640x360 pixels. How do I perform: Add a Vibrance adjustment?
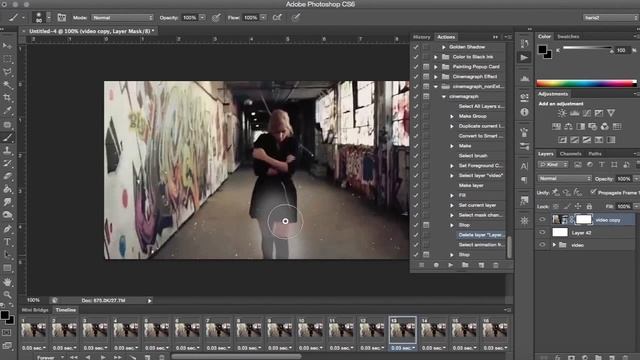coord(611,113)
